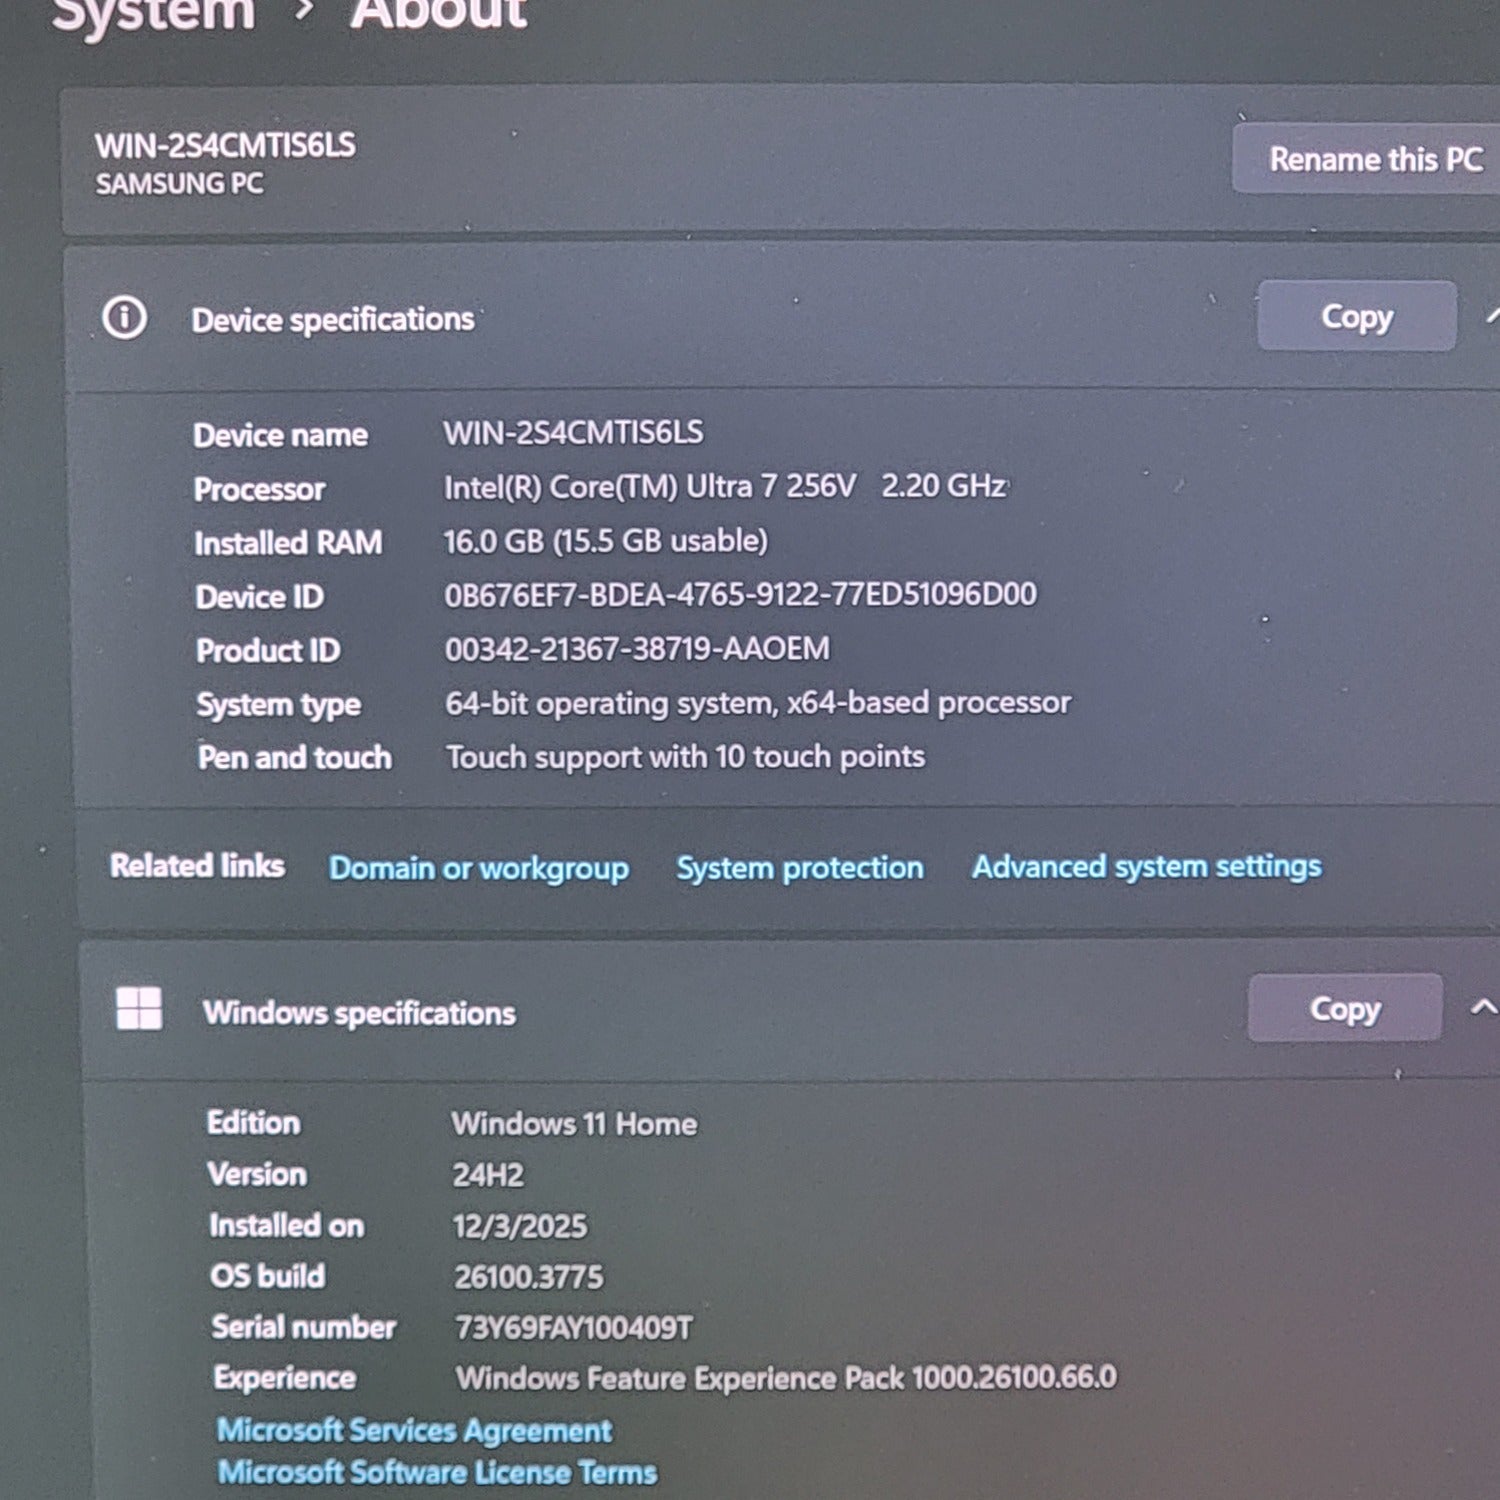Open Microsoft Software License Terms
The width and height of the screenshot is (1500, 1500).
tap(437, 1472)
